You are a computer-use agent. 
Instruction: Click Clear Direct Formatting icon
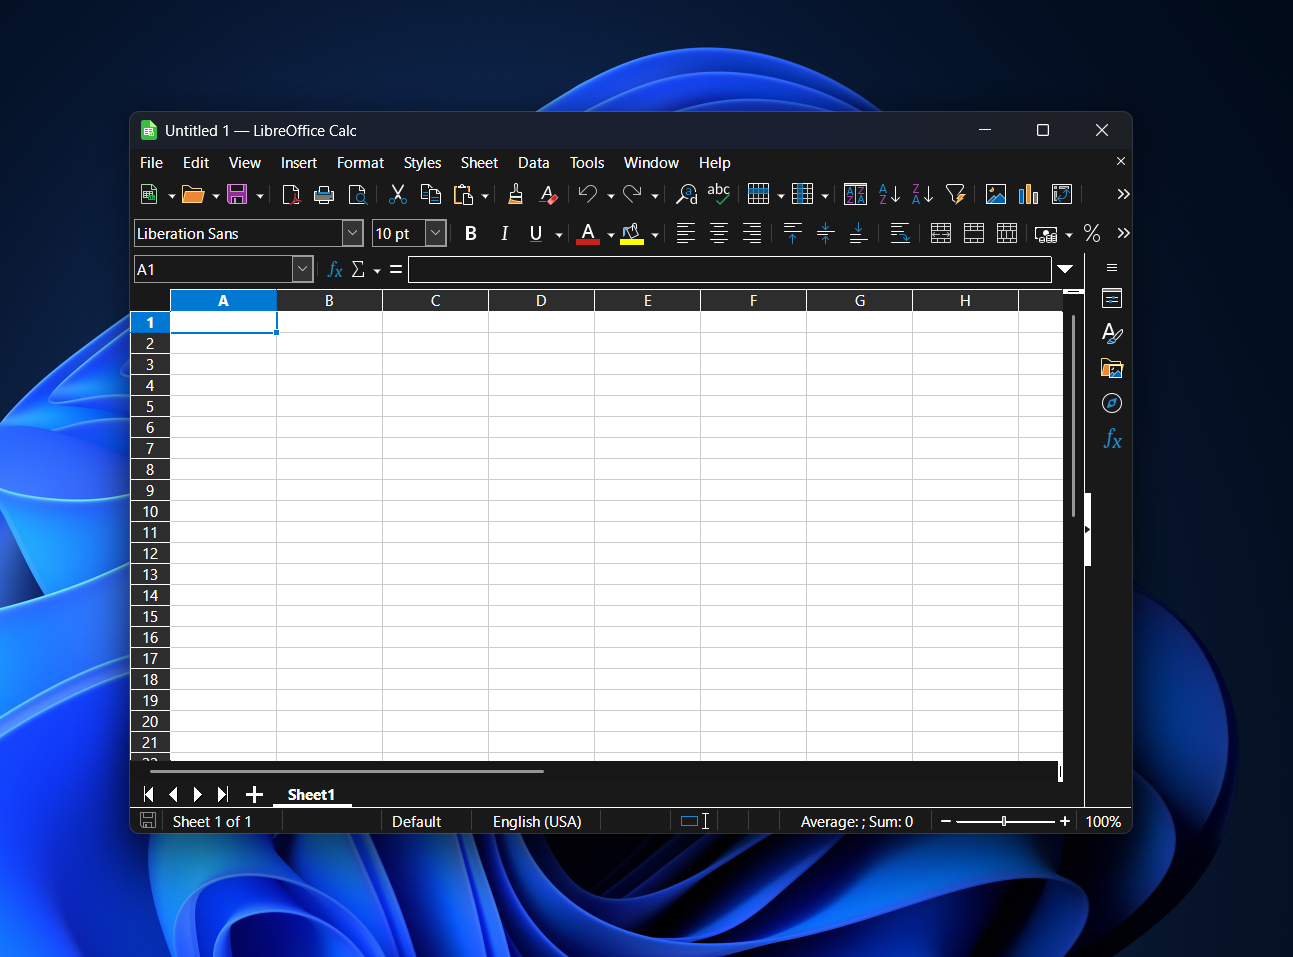coord(548,194)
